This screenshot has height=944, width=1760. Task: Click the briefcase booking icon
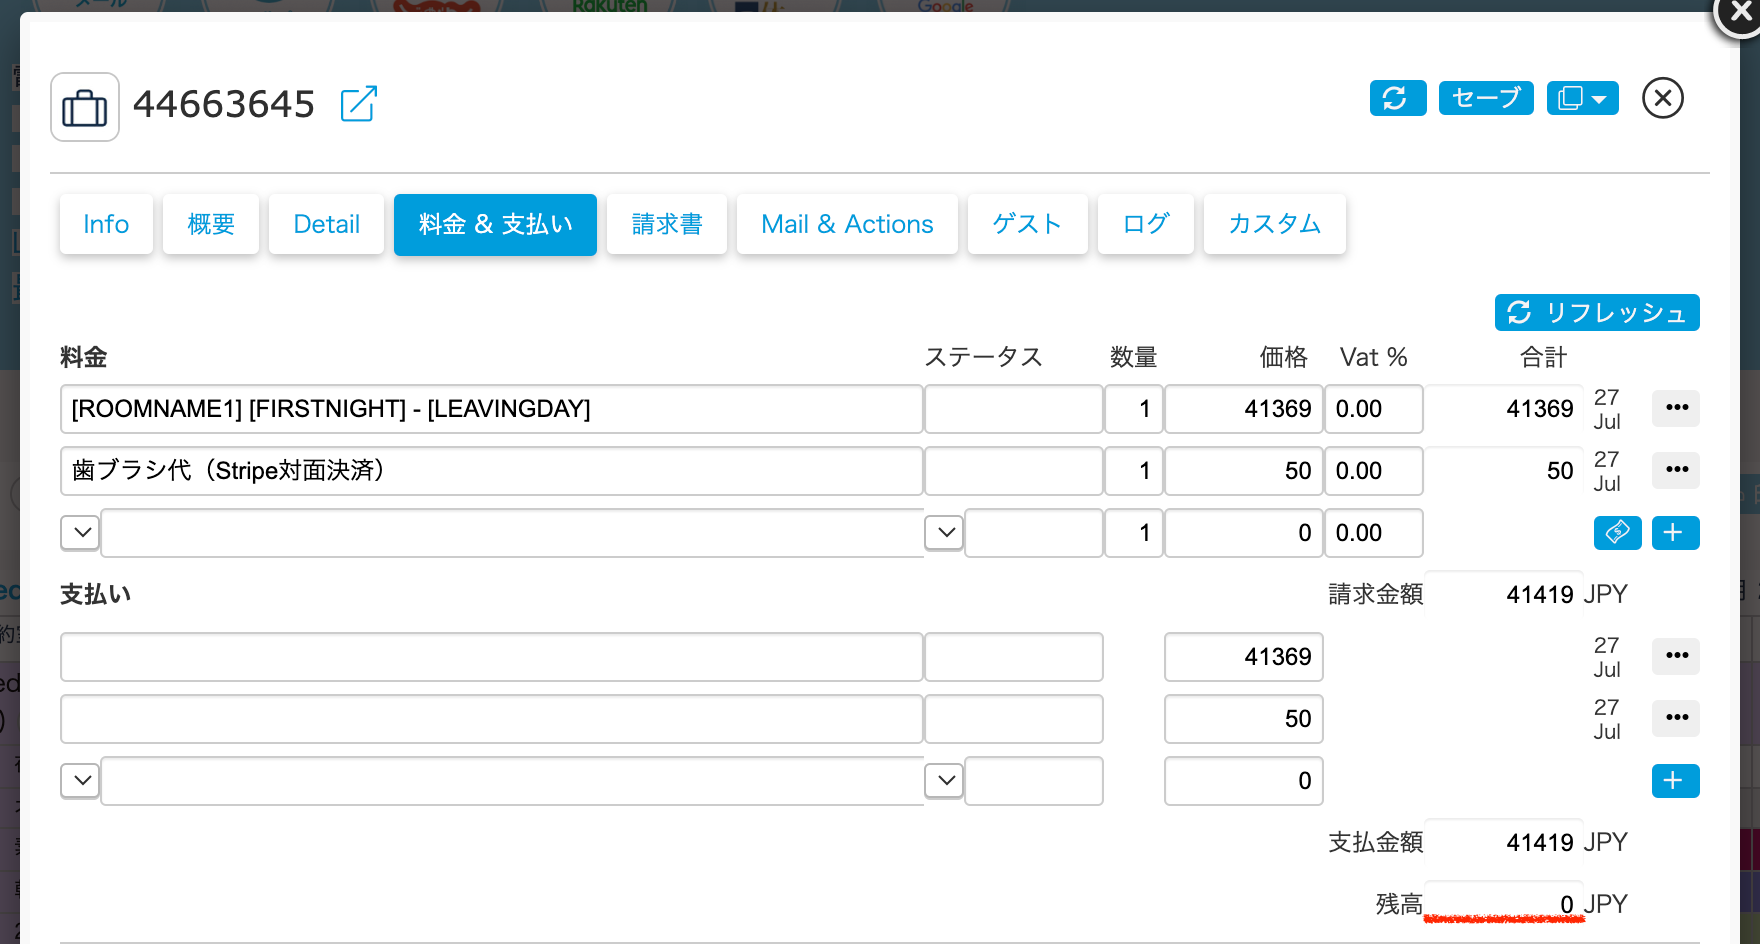pos(85,107)
